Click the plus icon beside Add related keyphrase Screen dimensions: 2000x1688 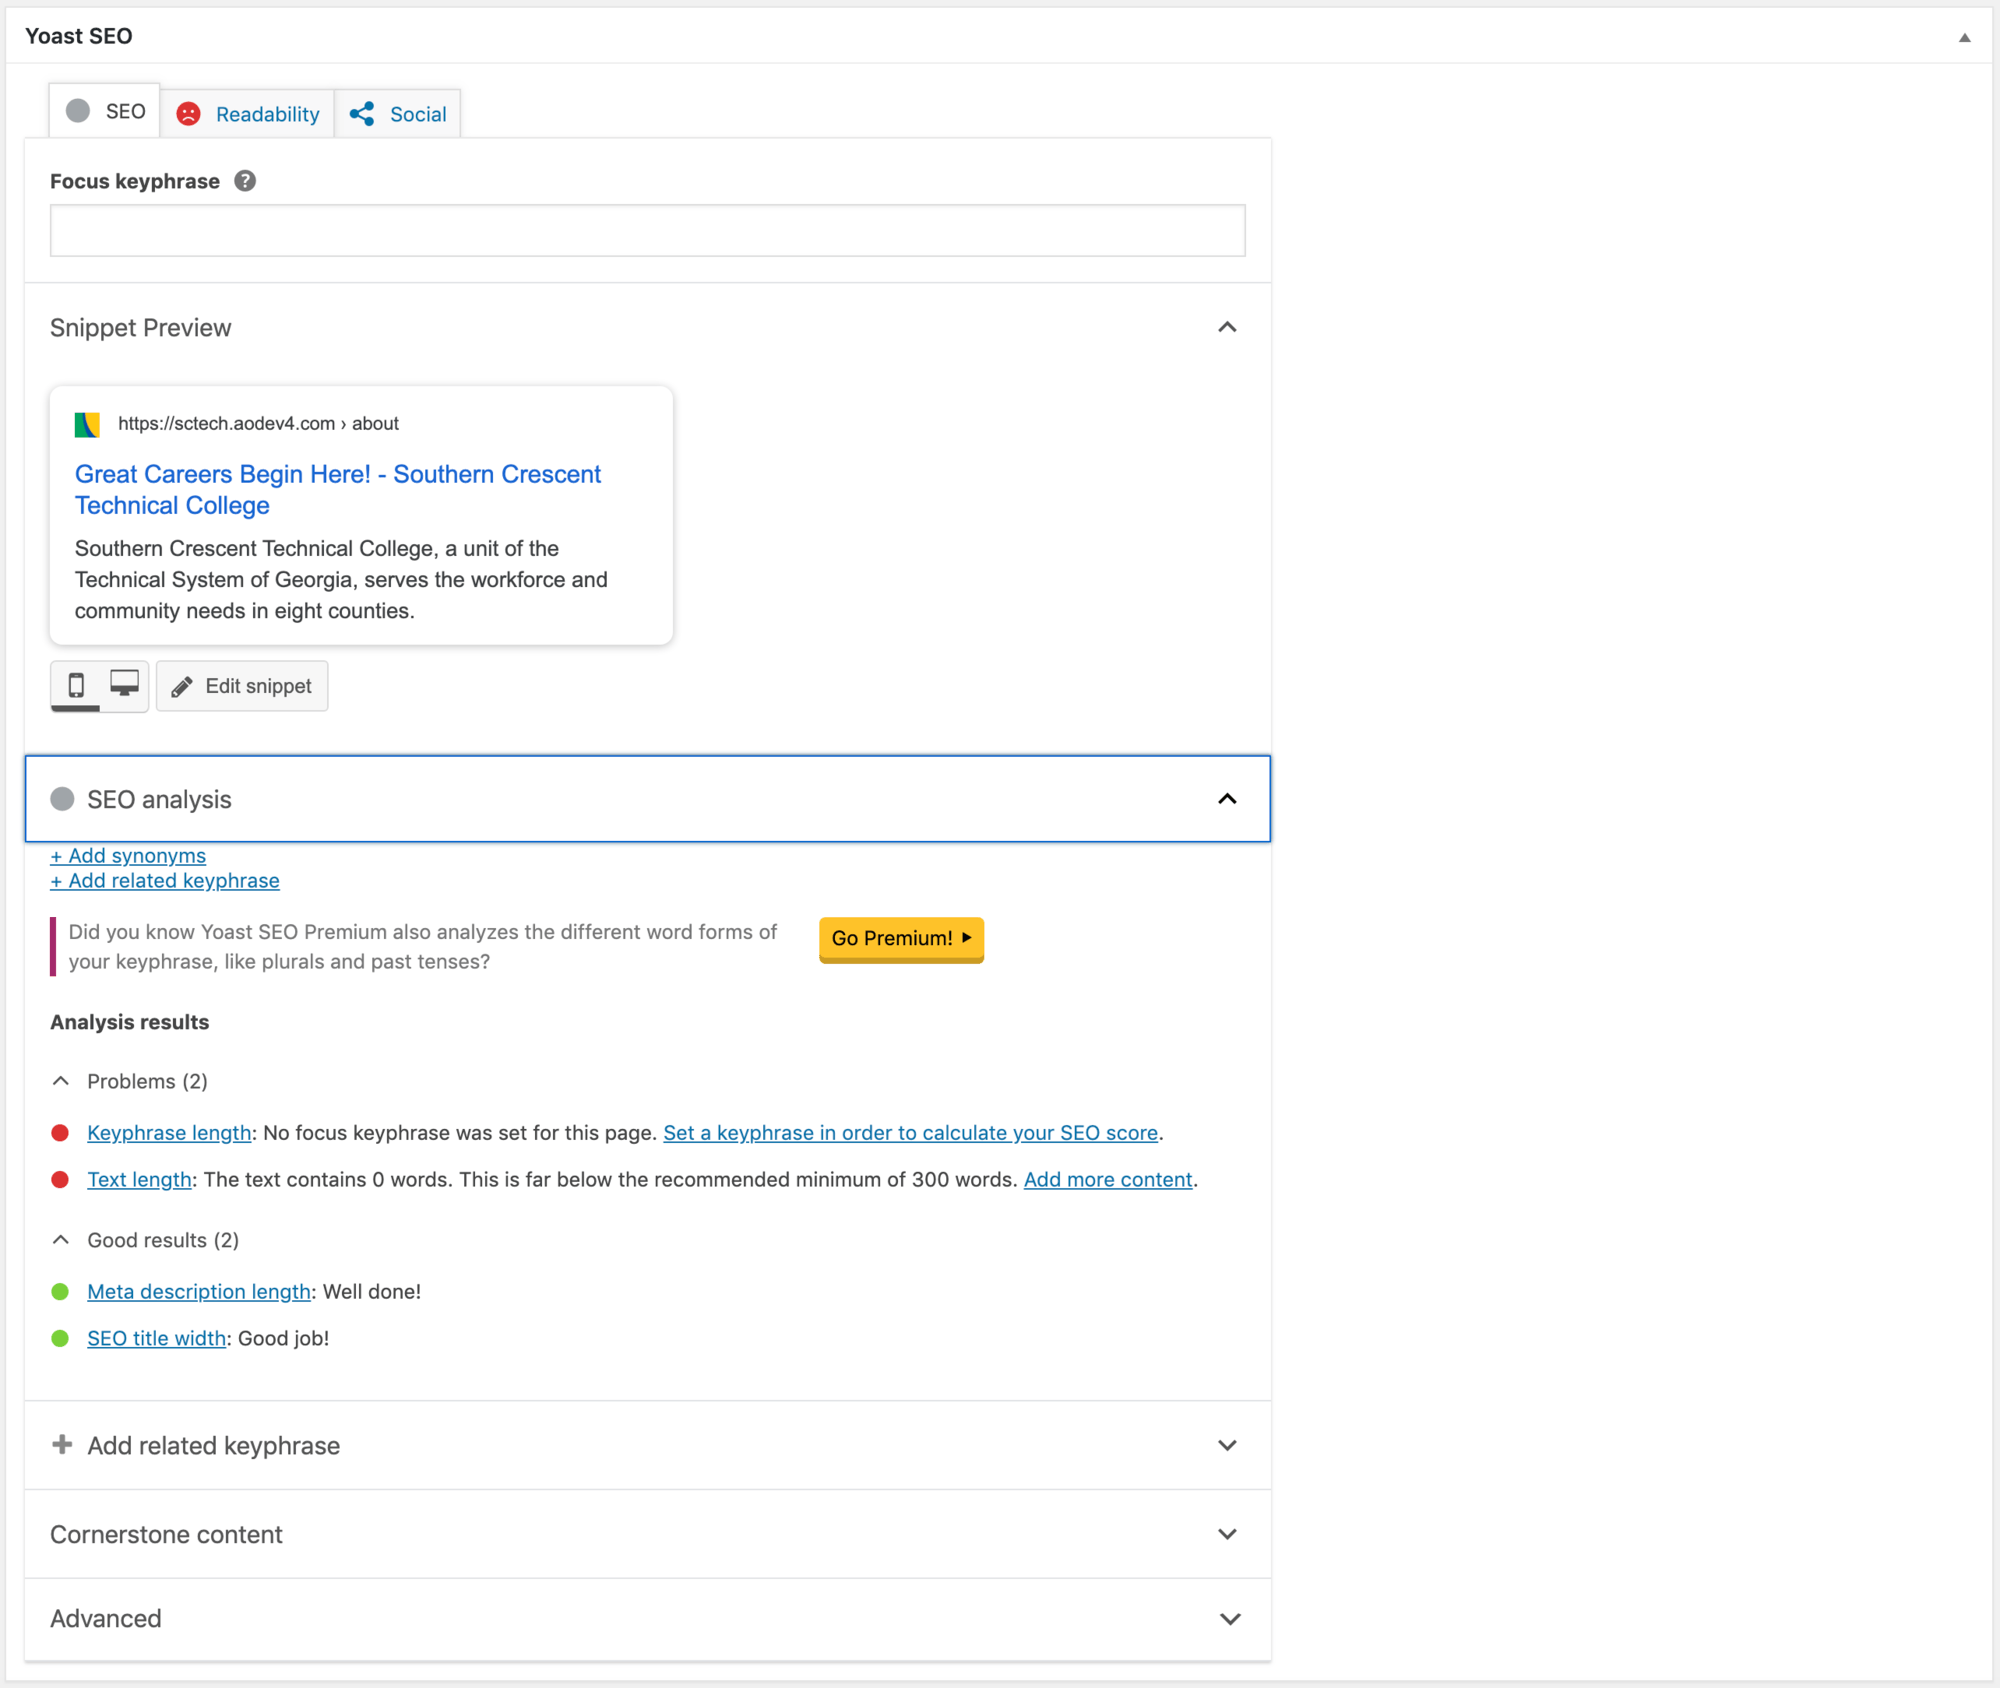click(62, 1445)
